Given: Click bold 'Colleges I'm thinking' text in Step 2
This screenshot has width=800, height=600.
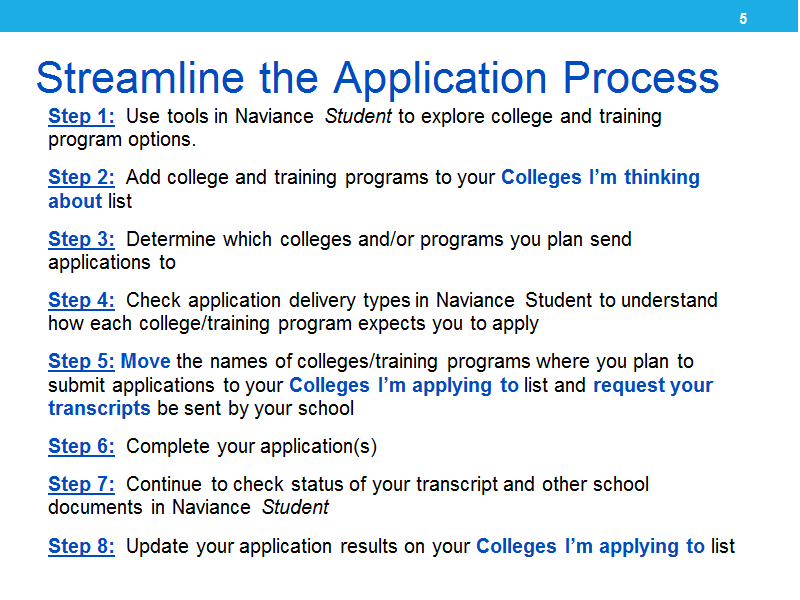Looking at the screenshot, I should [600, 178].
